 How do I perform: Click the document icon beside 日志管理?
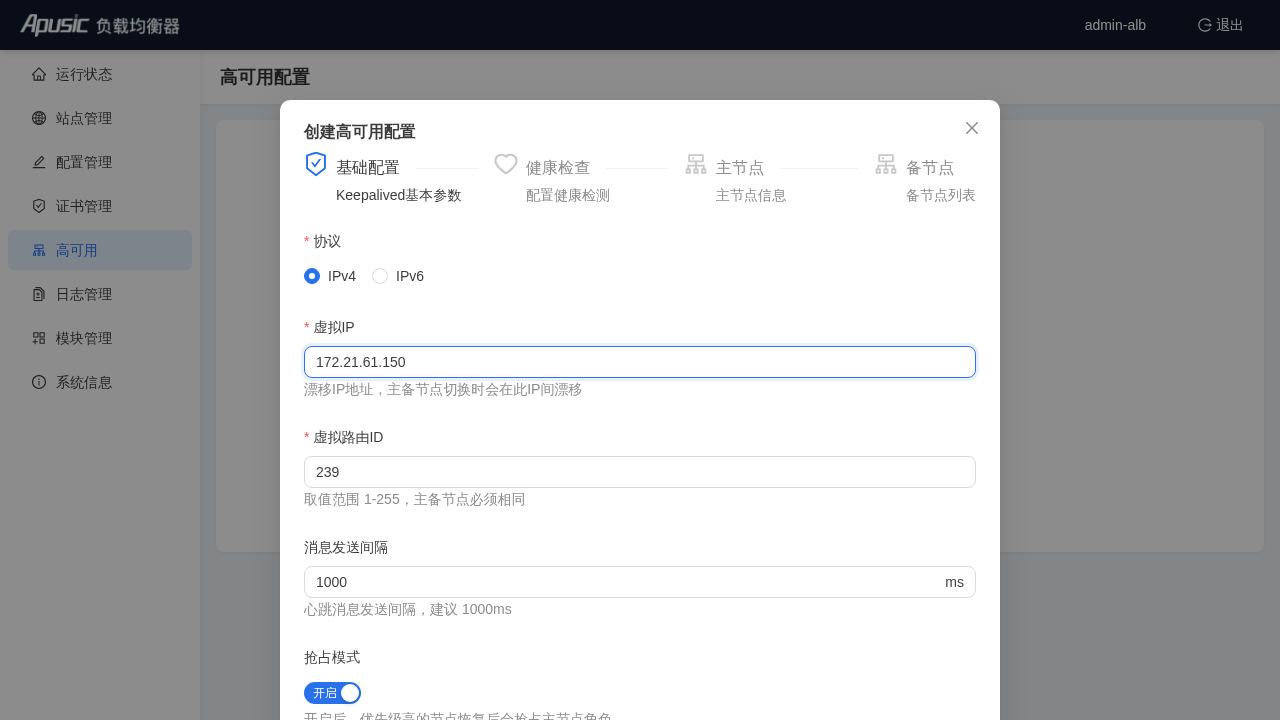coord(39,294)
